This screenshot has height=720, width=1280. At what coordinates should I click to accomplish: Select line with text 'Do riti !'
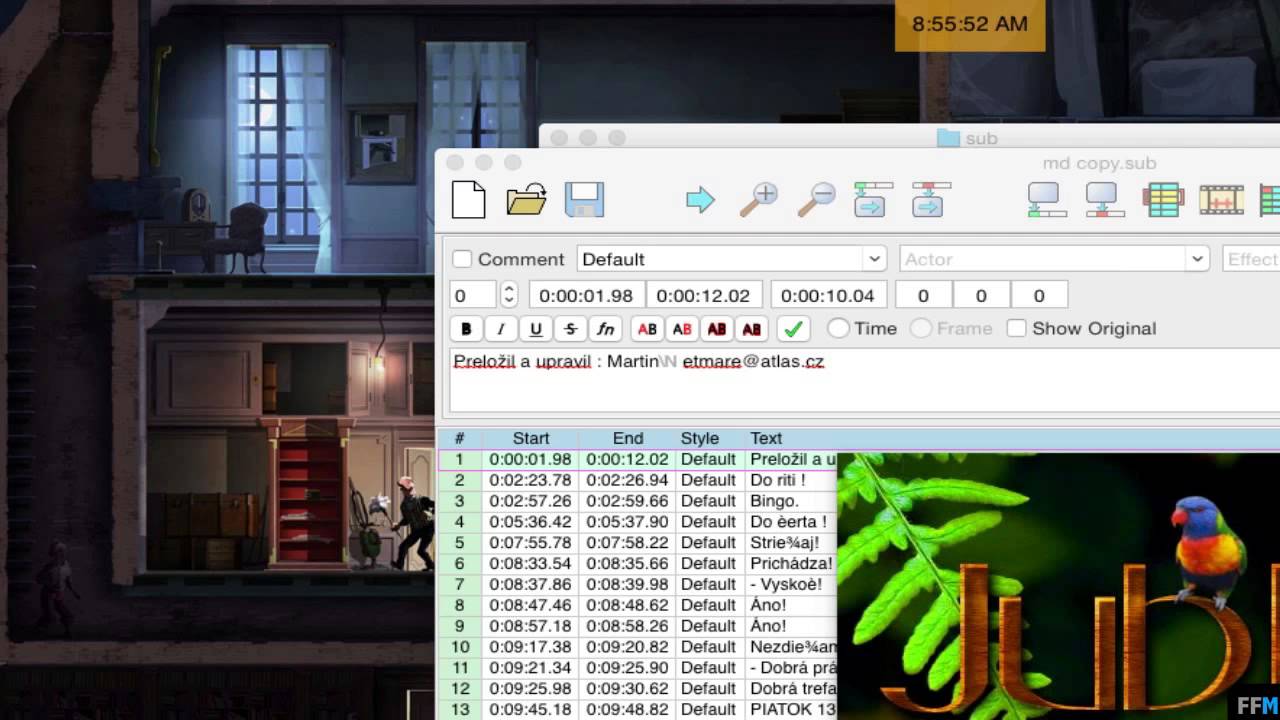[x=638, y=481]
